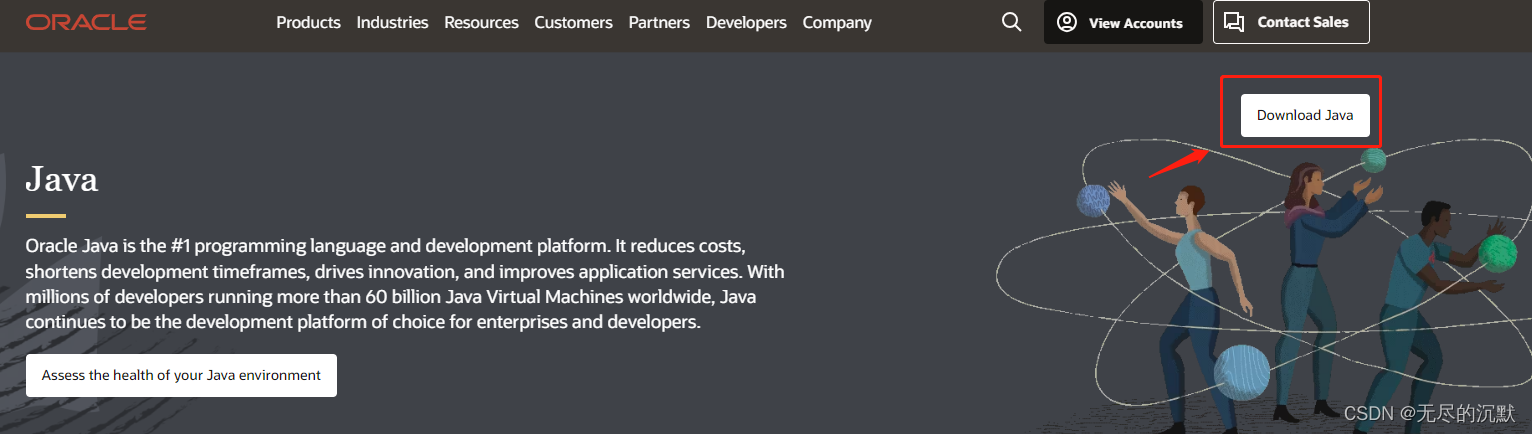Open the Company menu
The image size is (1532, 434).
point(837,22)
